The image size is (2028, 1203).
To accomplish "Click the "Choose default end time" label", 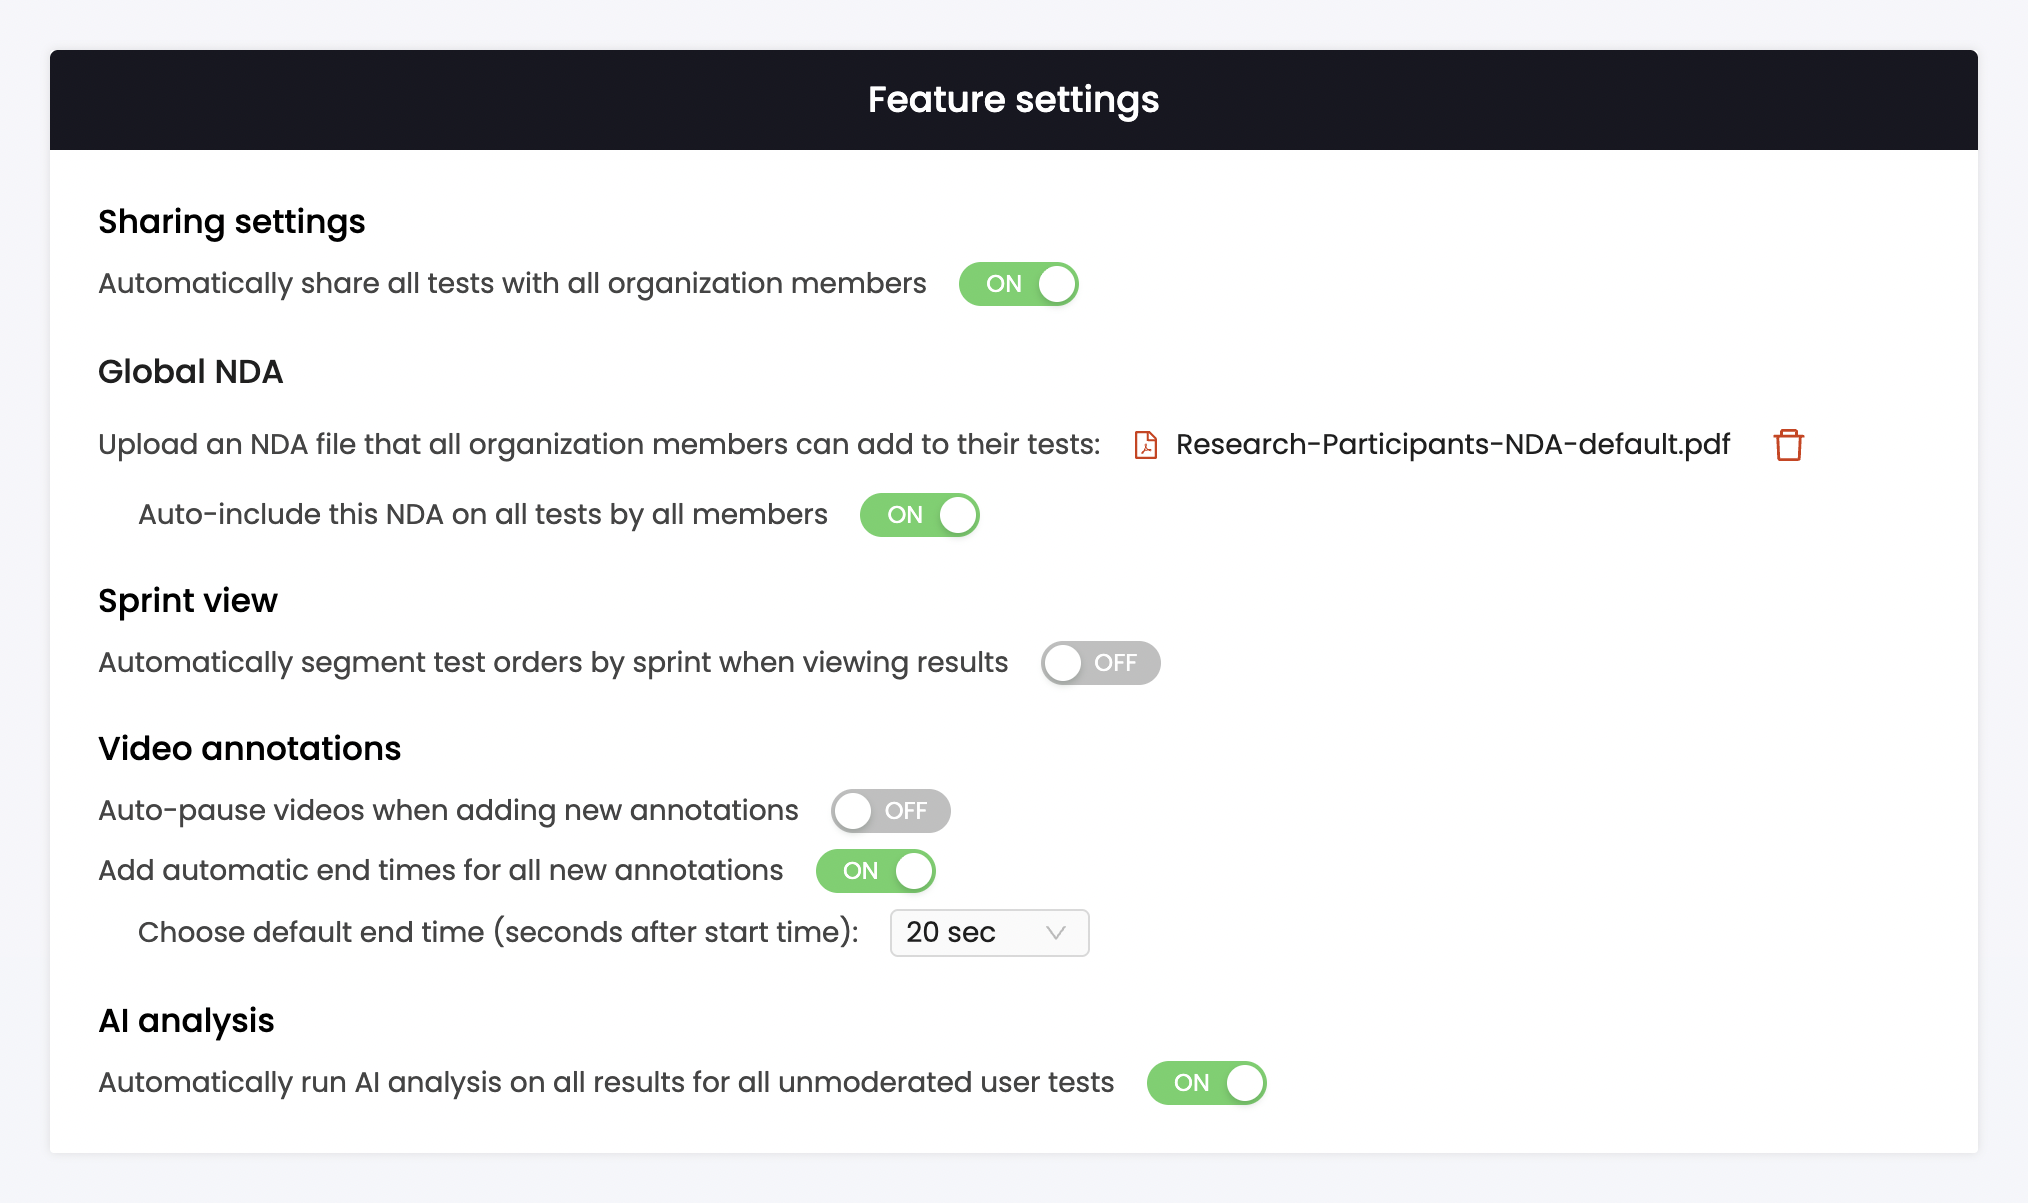I will click(498, 933).
